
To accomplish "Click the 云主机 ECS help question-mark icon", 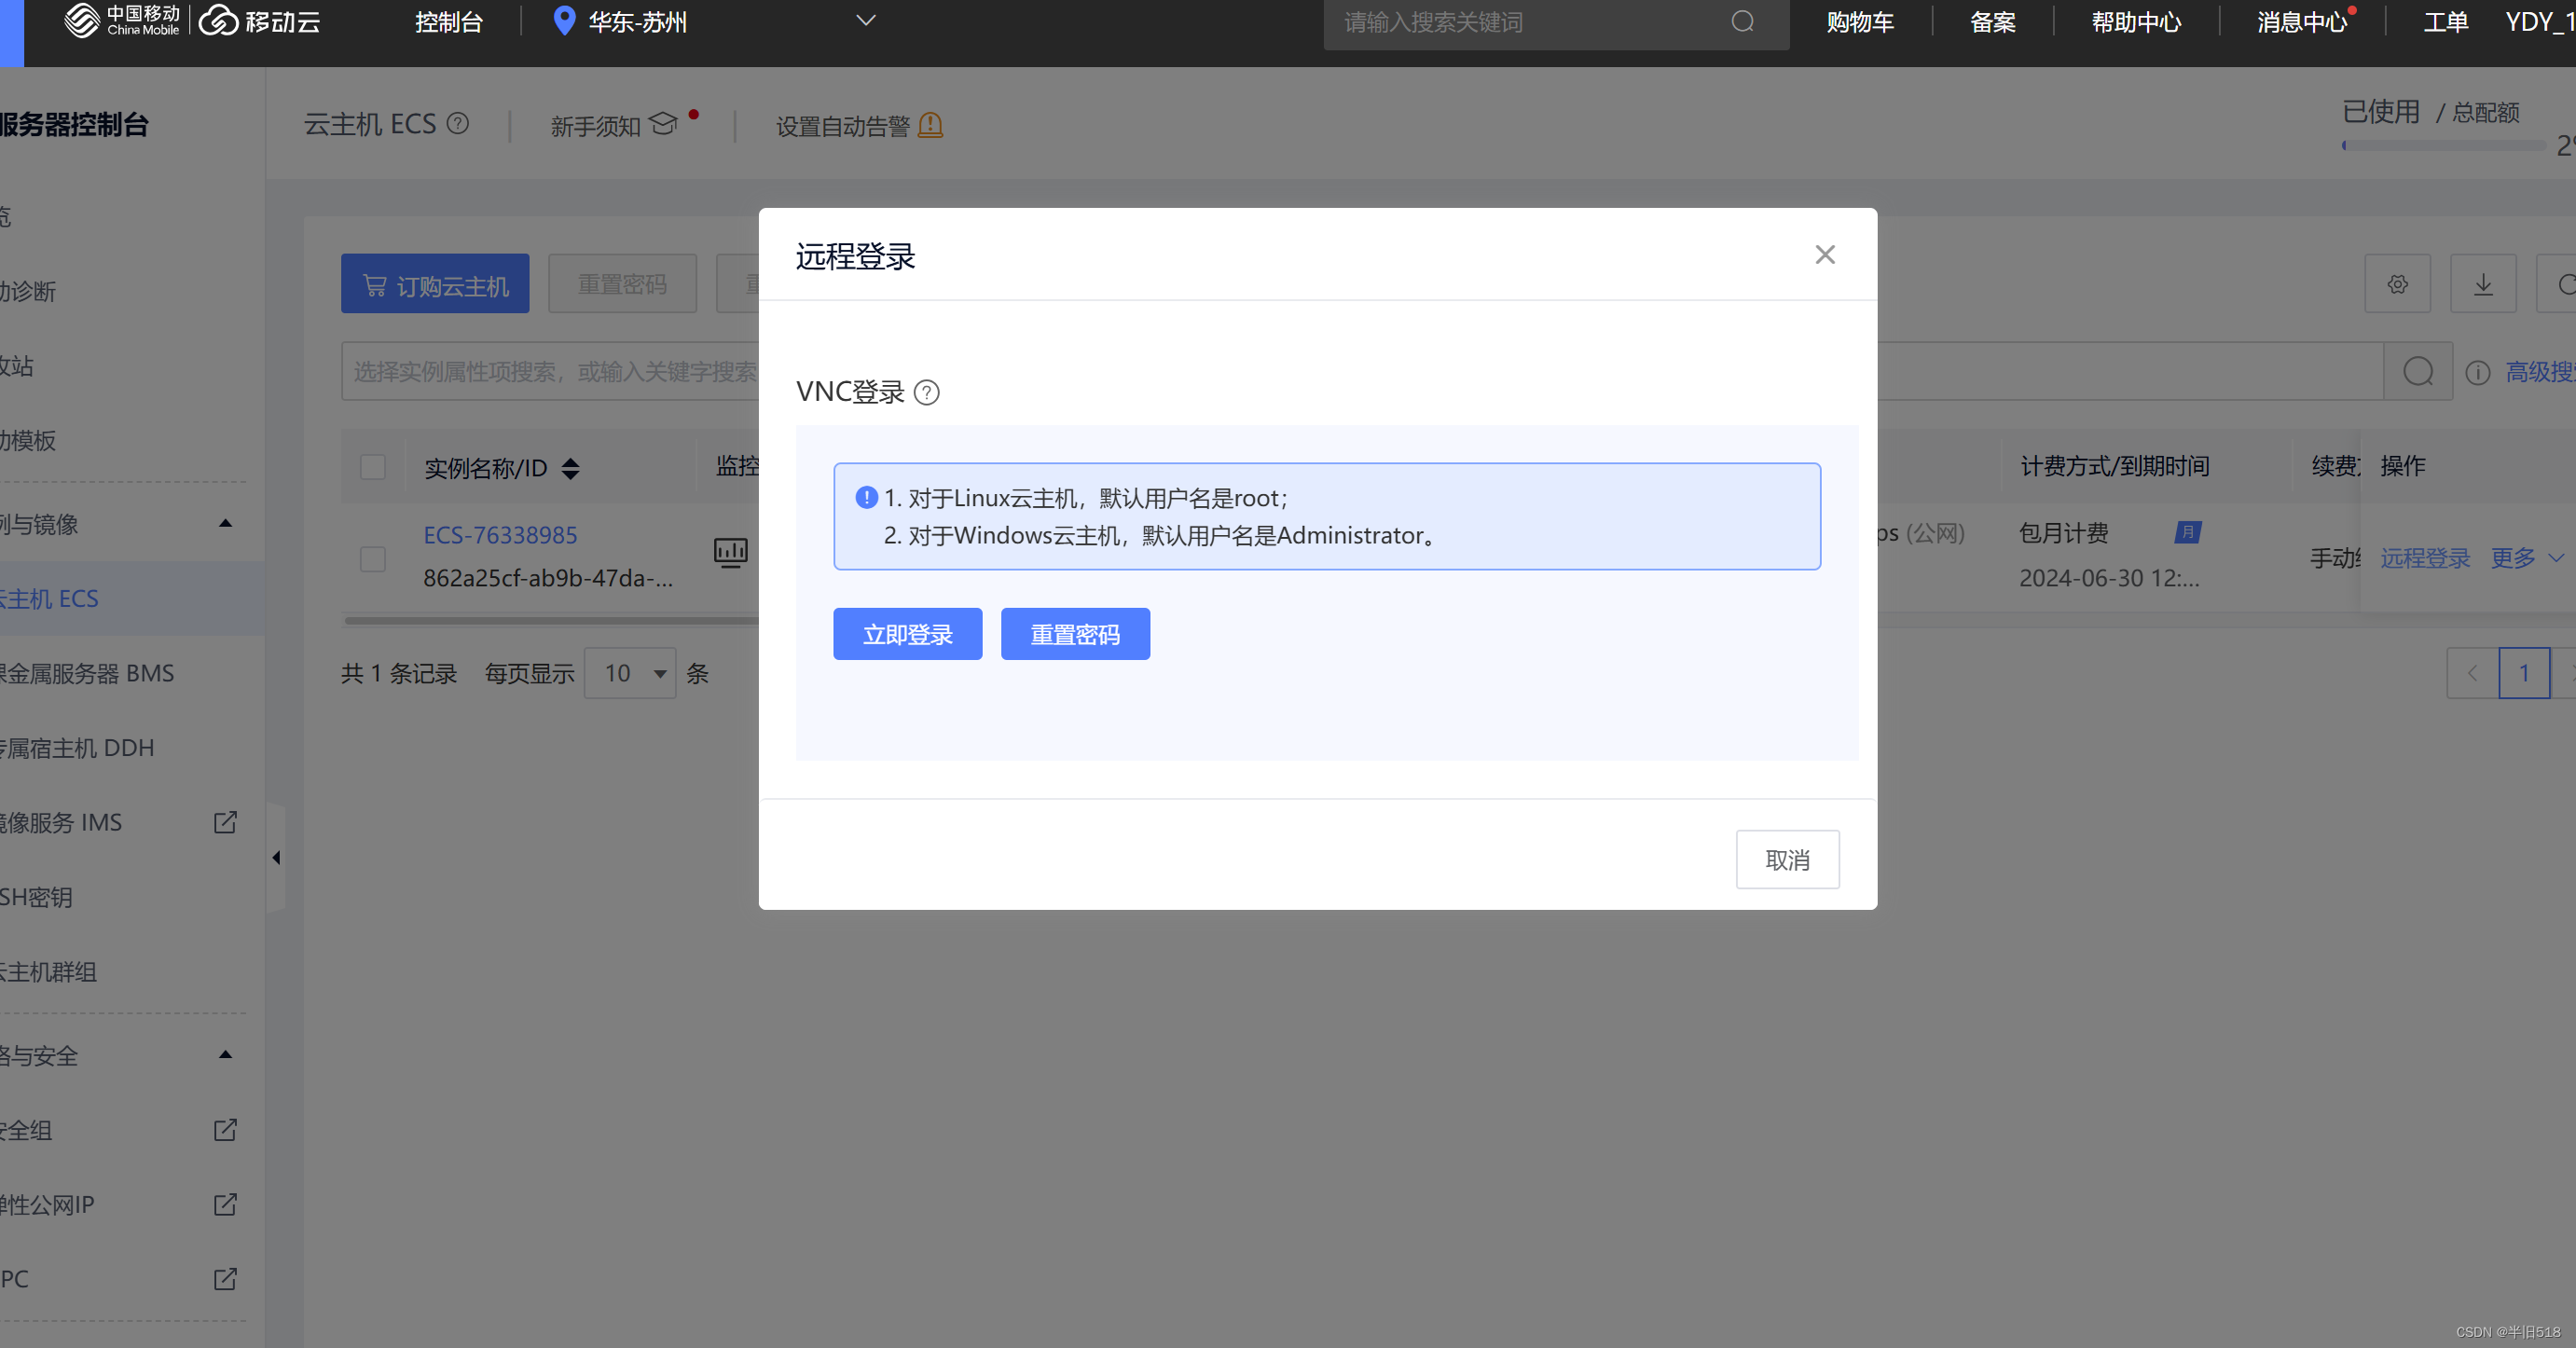I will (458, 124).
